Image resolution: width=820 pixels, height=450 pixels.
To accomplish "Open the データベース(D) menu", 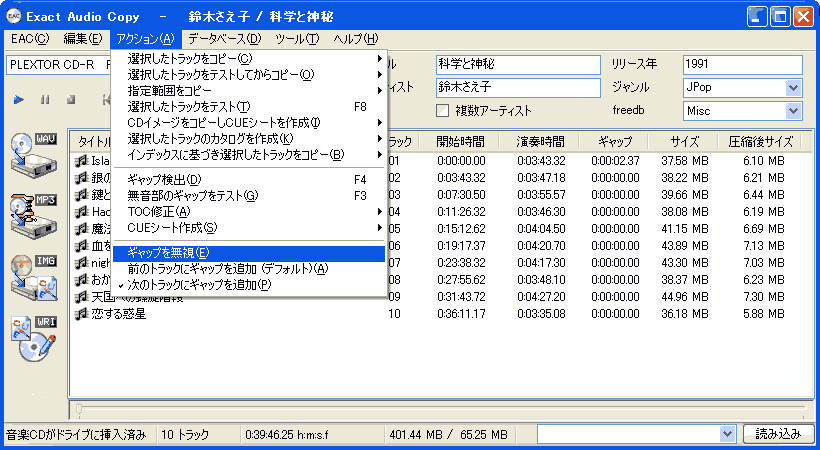I will click(x=225, y=39).
